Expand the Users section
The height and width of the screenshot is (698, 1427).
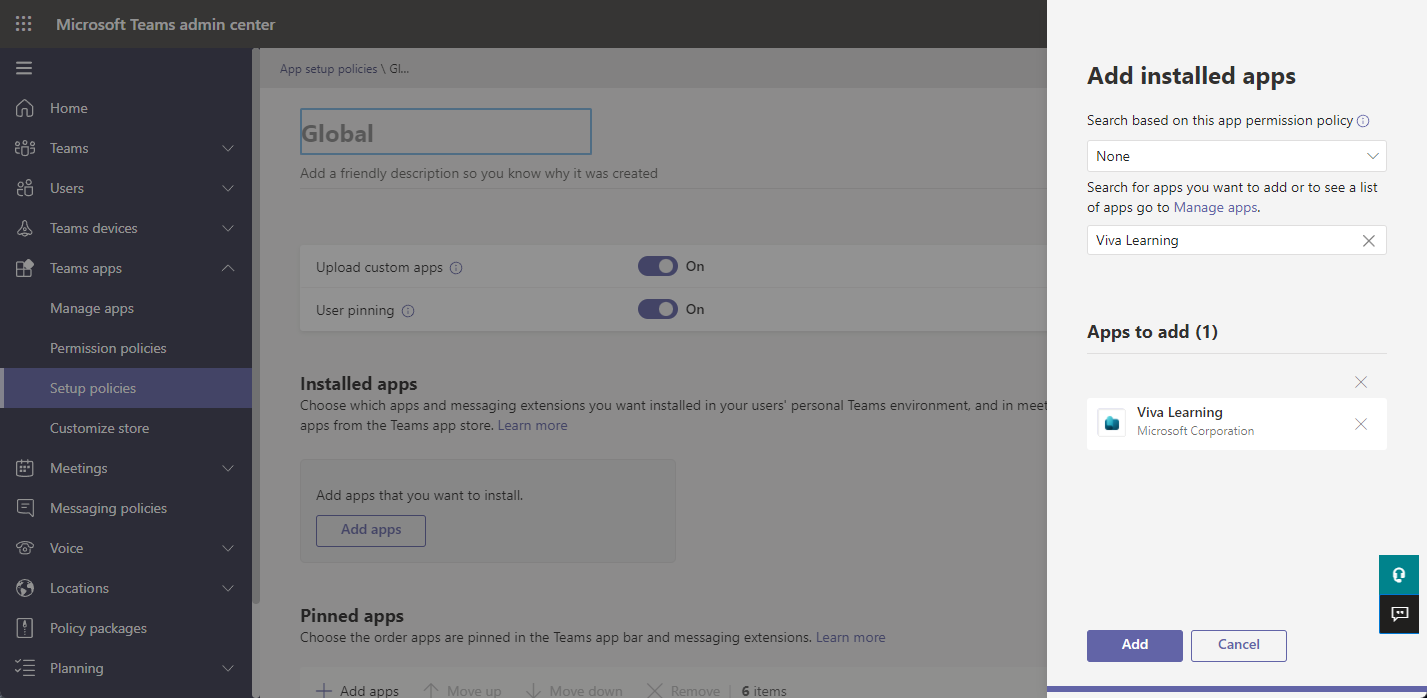click(66, 187)
